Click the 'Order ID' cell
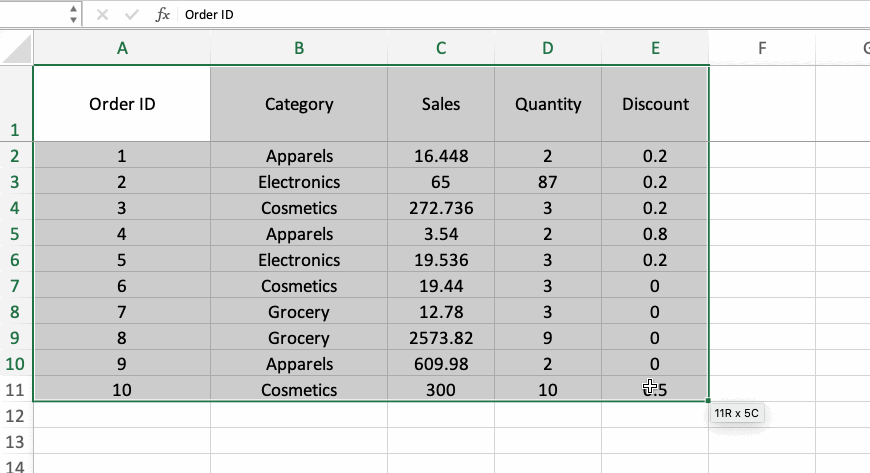This screenshot has height=473, width=870. [122, 104]
